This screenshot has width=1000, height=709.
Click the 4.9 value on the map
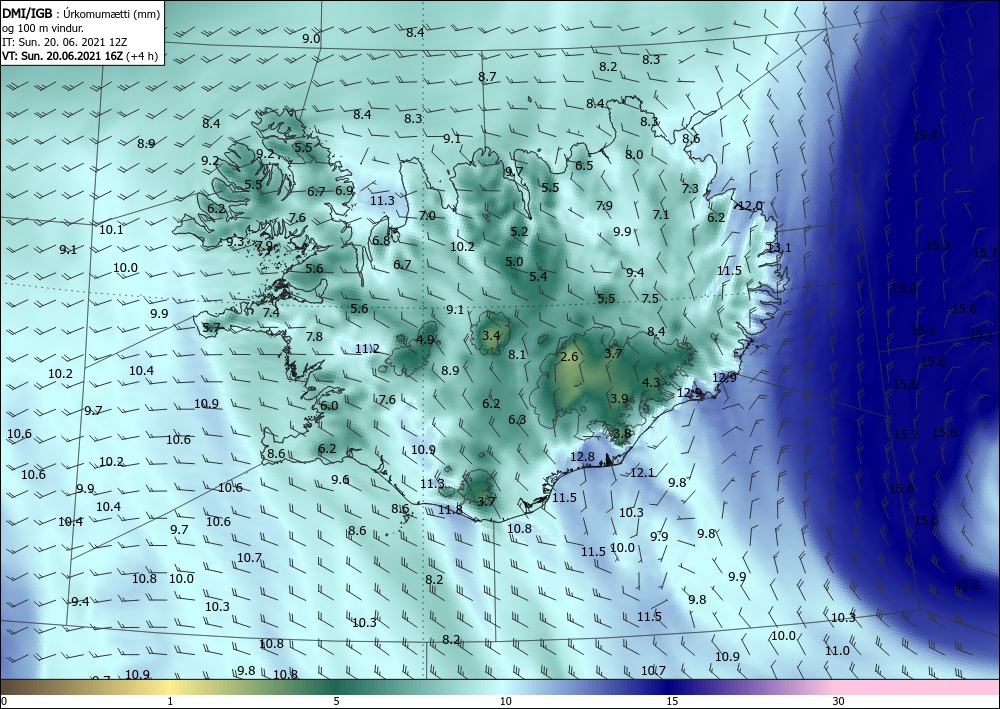425,339
